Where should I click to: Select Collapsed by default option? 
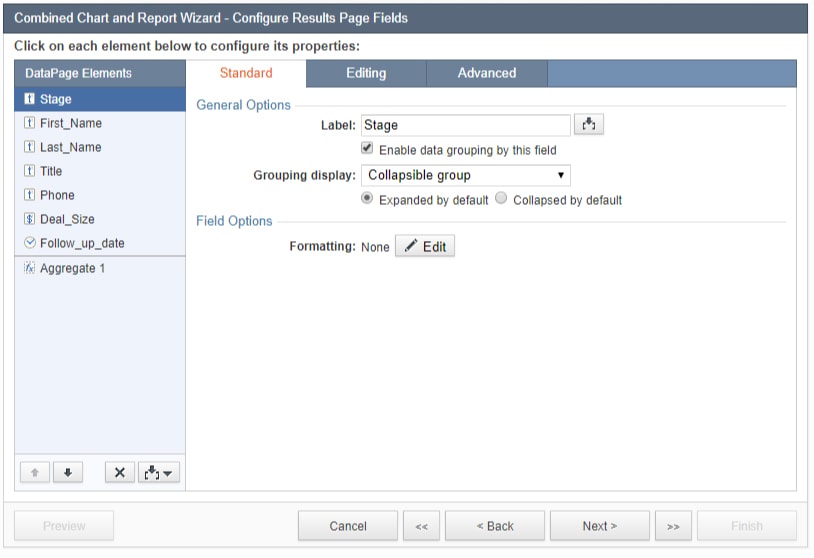pos(501,199)
